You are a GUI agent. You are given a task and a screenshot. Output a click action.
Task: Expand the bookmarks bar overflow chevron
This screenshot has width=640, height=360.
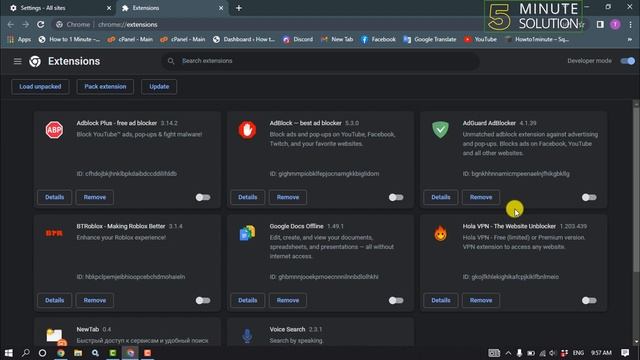(629, 40)
